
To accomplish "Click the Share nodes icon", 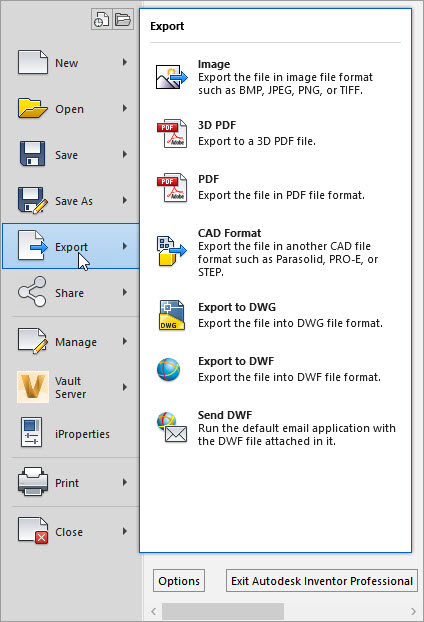I will pos(32,292).
